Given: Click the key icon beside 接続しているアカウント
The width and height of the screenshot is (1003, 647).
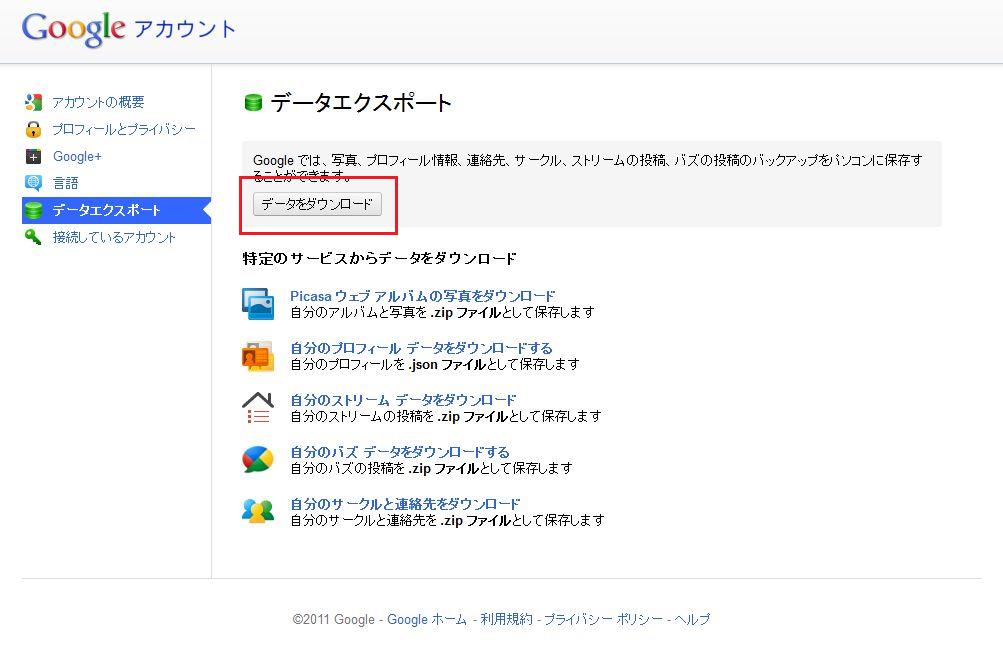Looking at the screenshot, I should [x=33, y=237].
